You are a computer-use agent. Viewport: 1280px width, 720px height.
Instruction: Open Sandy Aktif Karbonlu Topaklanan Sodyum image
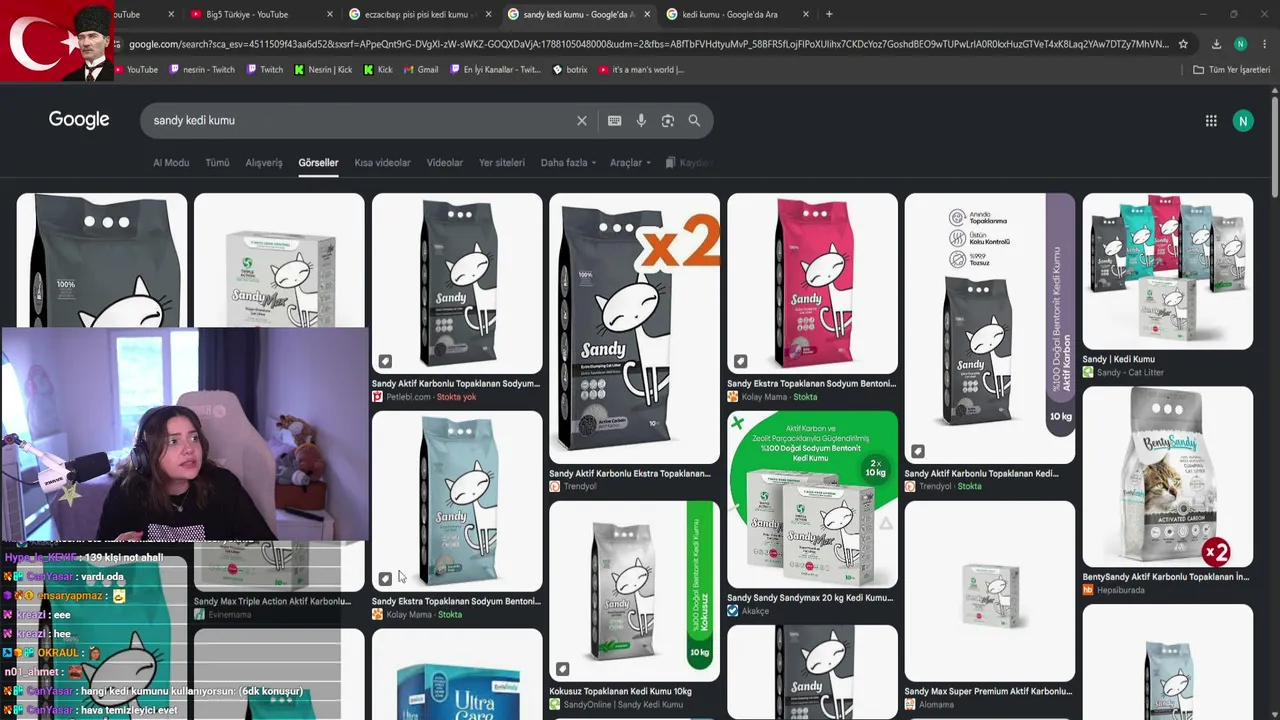pyautogui.click(x=457, y=283)
